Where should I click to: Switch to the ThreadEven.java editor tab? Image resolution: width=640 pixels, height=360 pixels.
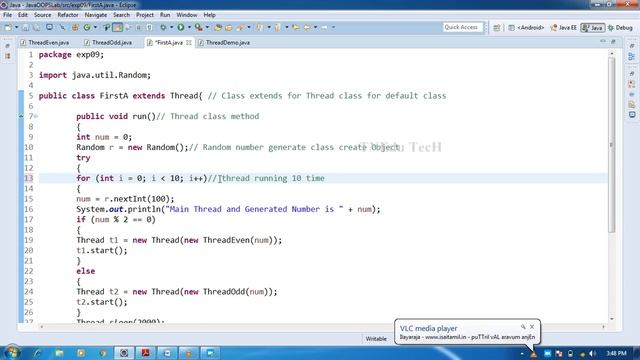pyautogui.click(x=45, y=42)
